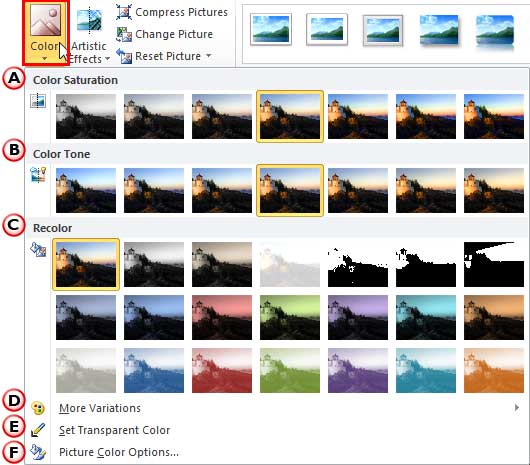Click the Compress Pictures label
Image resolution: width=530 pixels, height=465 pixels.
pos(182,12)
